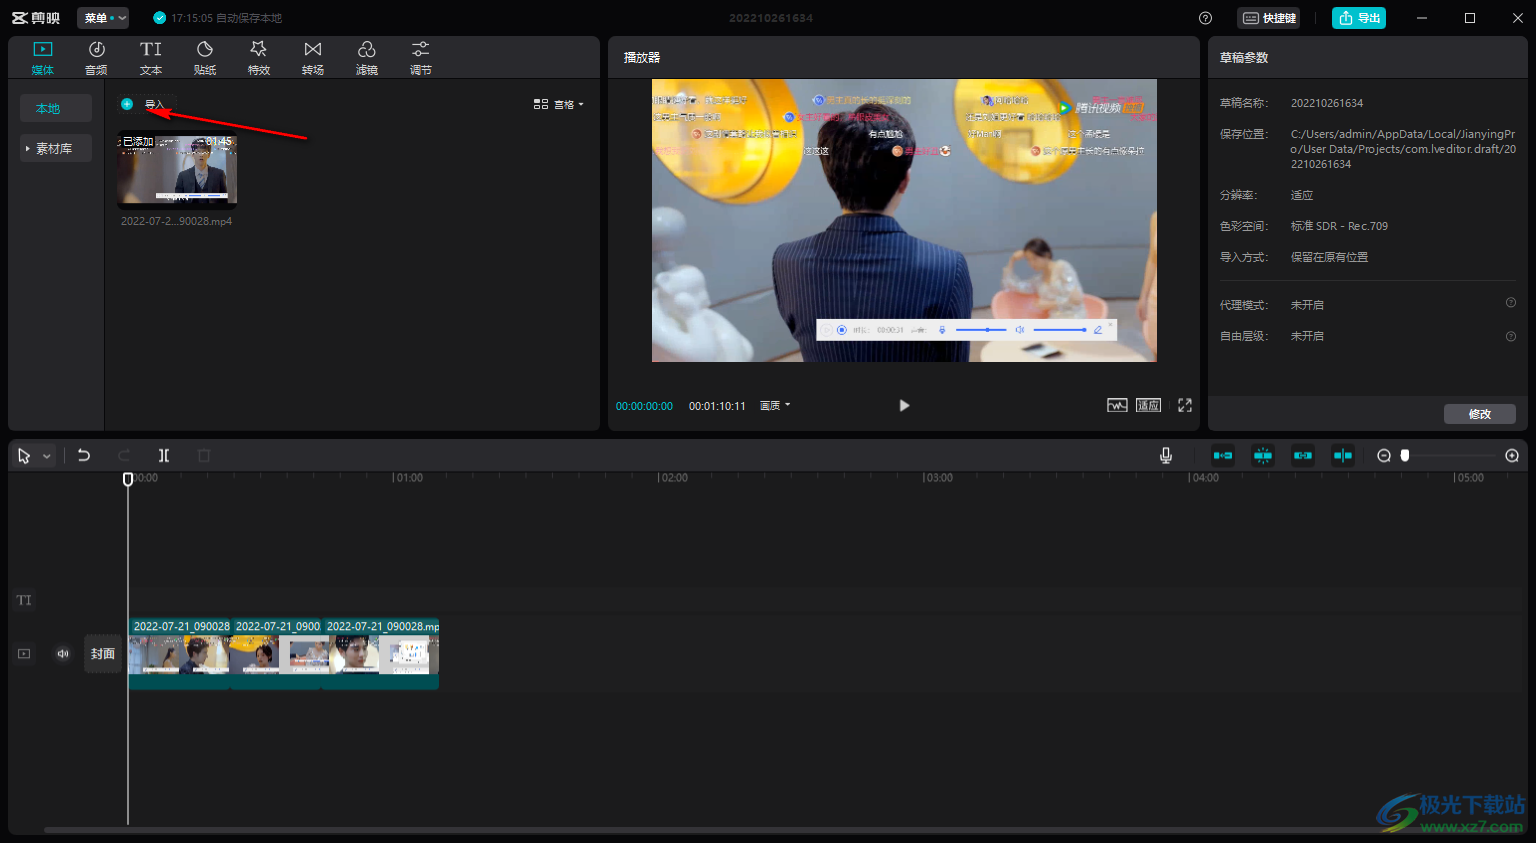This screenshot has width=1536, height=843.
Task: Open the 菜单 menu dropdown
Action: click(104, 18)
